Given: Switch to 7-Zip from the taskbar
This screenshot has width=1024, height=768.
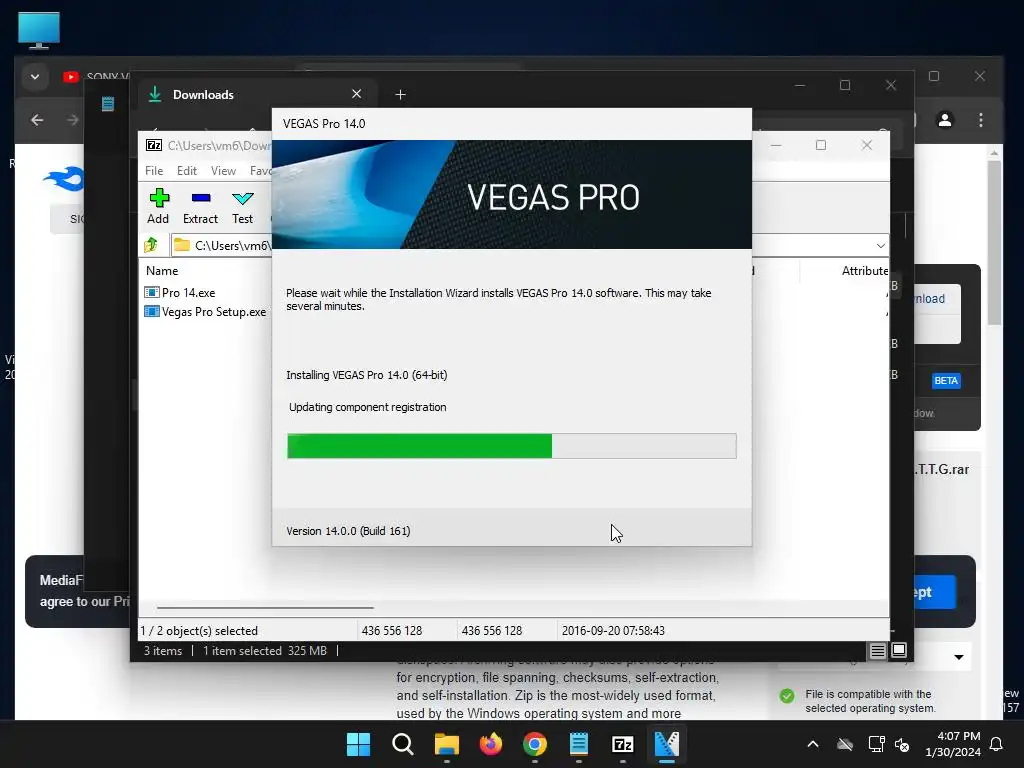Looking at the screenshot, I should coord(622,744).
